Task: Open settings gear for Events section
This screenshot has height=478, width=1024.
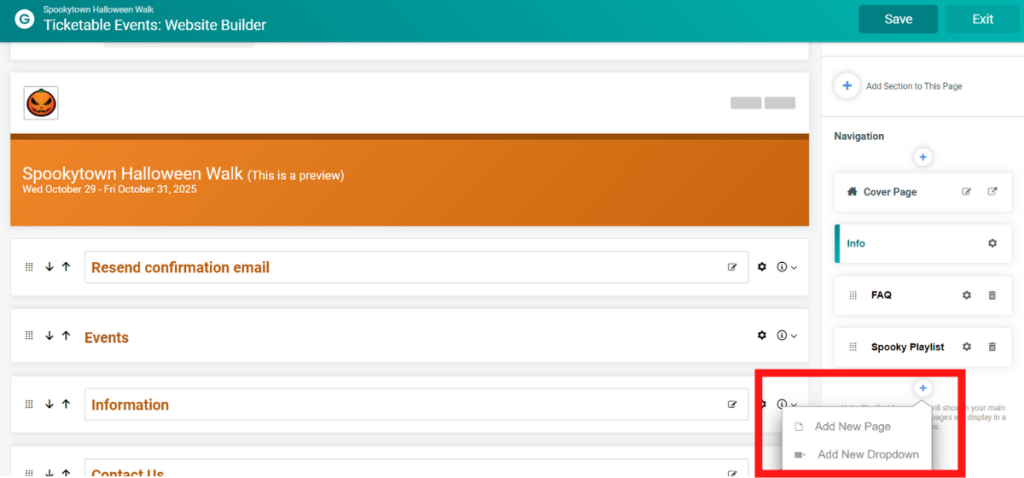Action: point(761,335)
